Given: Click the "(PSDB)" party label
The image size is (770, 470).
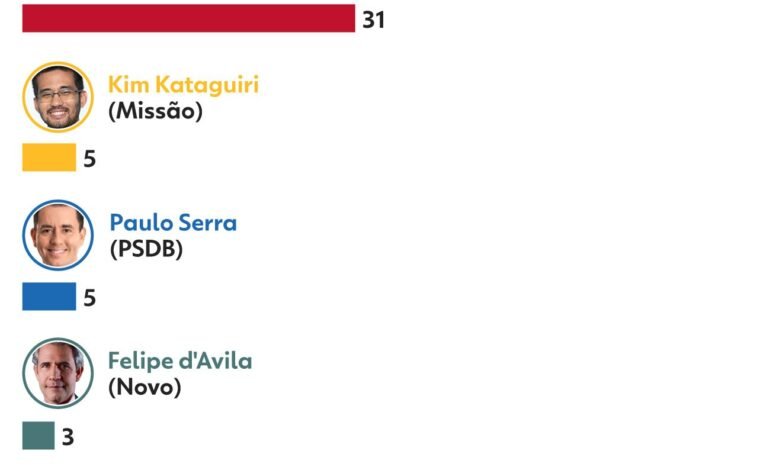Looking at the screenshot, I should point(146,249).
